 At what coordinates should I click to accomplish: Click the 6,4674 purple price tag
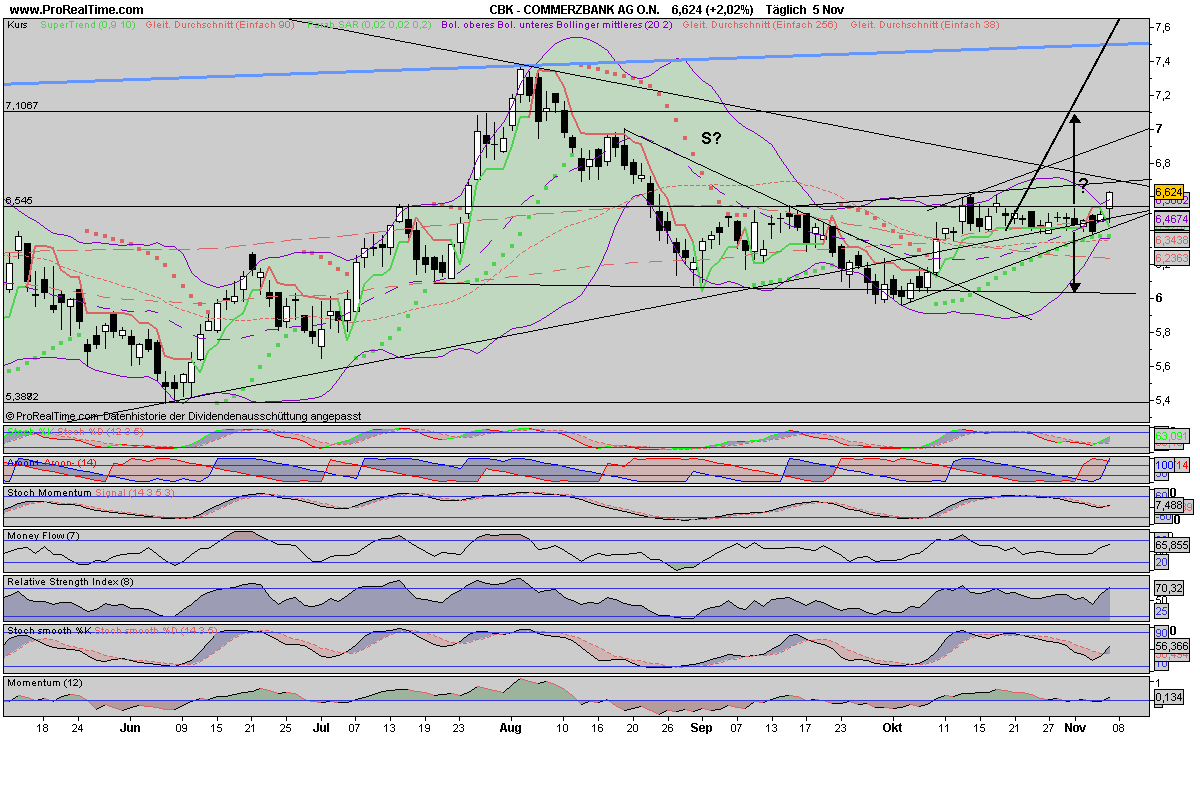1171,218
